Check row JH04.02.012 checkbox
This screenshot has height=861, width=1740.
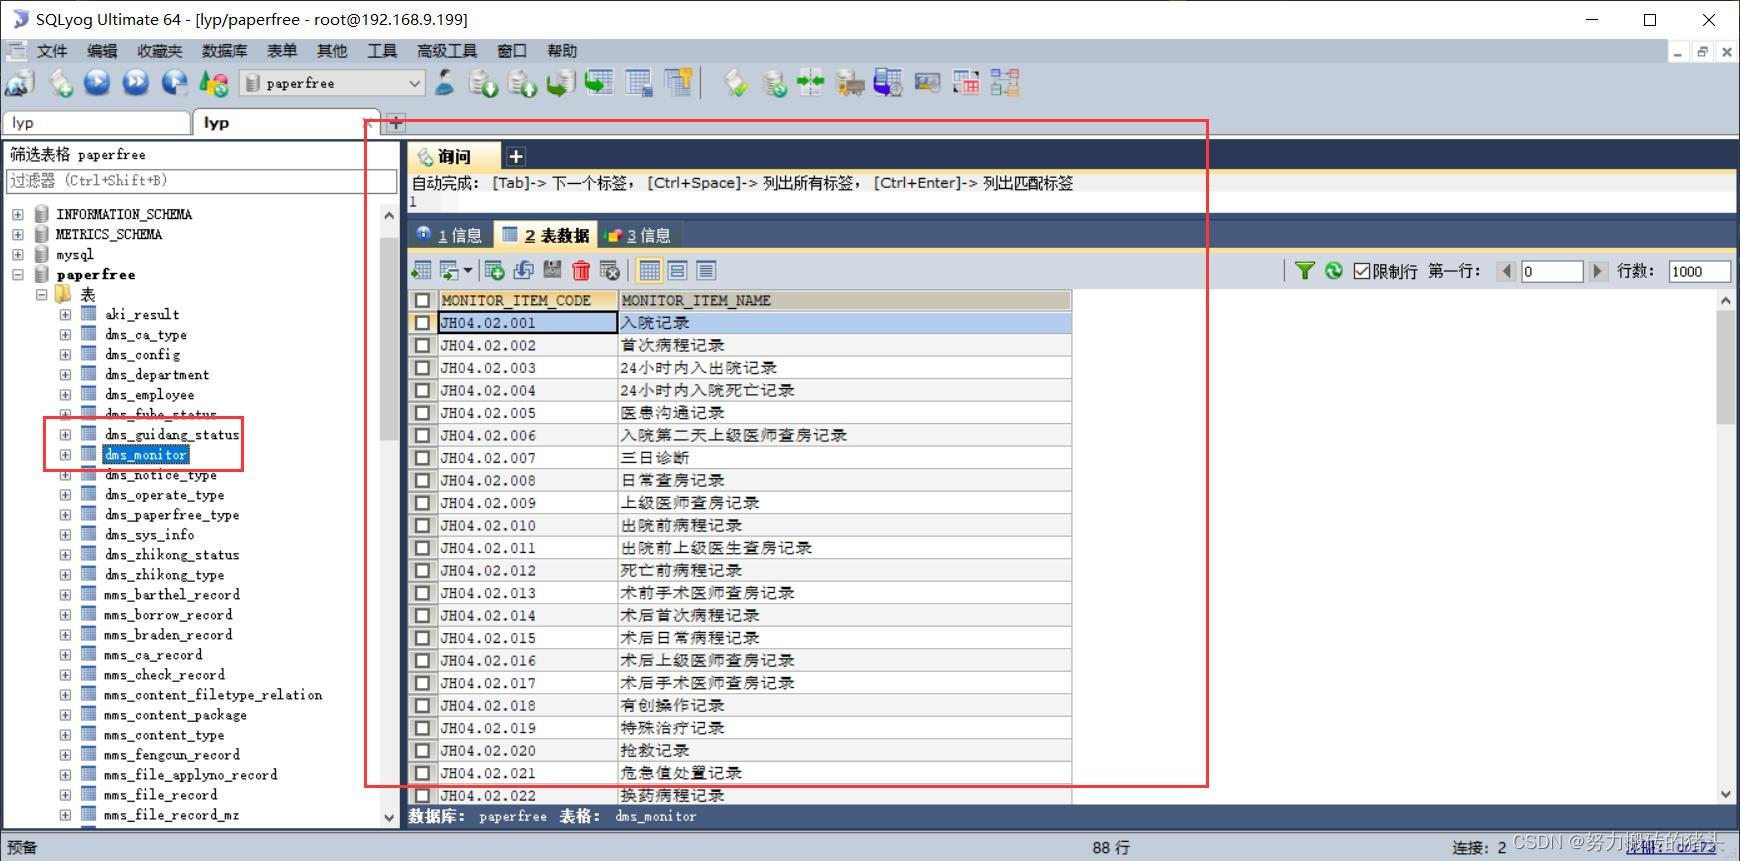tap(422, 570)
